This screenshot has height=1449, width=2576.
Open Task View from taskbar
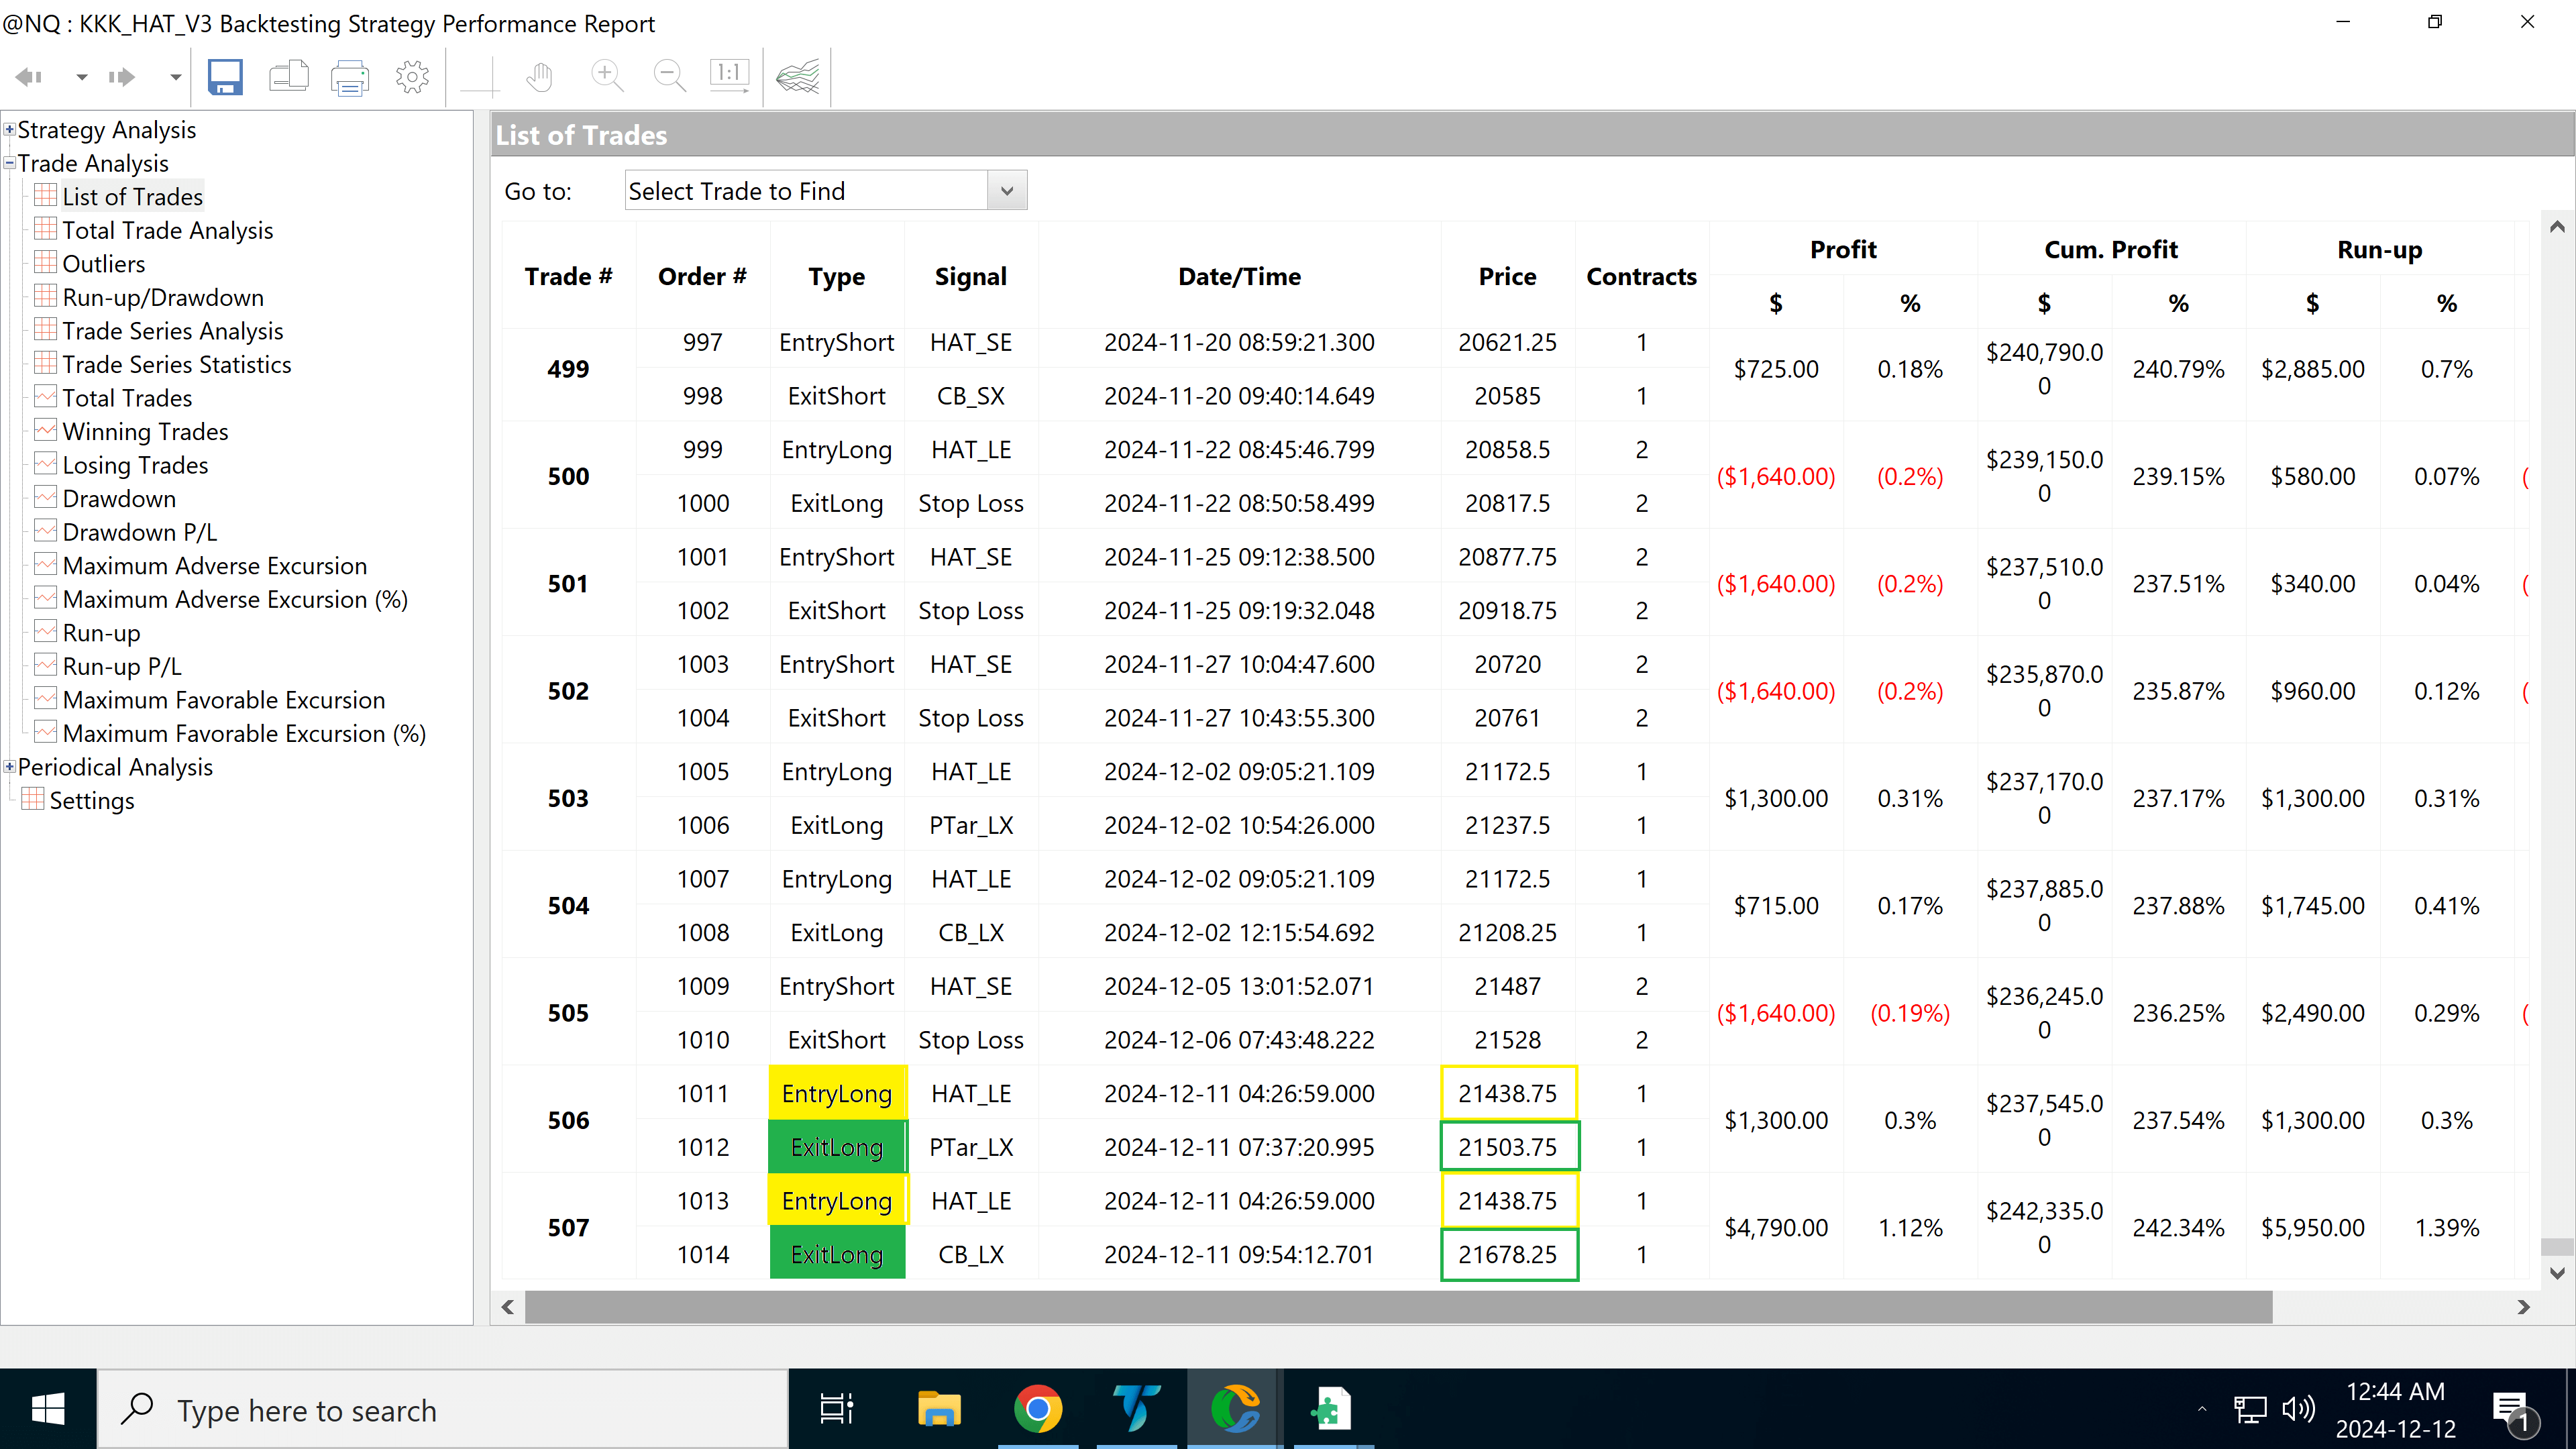coord(836,1409)
